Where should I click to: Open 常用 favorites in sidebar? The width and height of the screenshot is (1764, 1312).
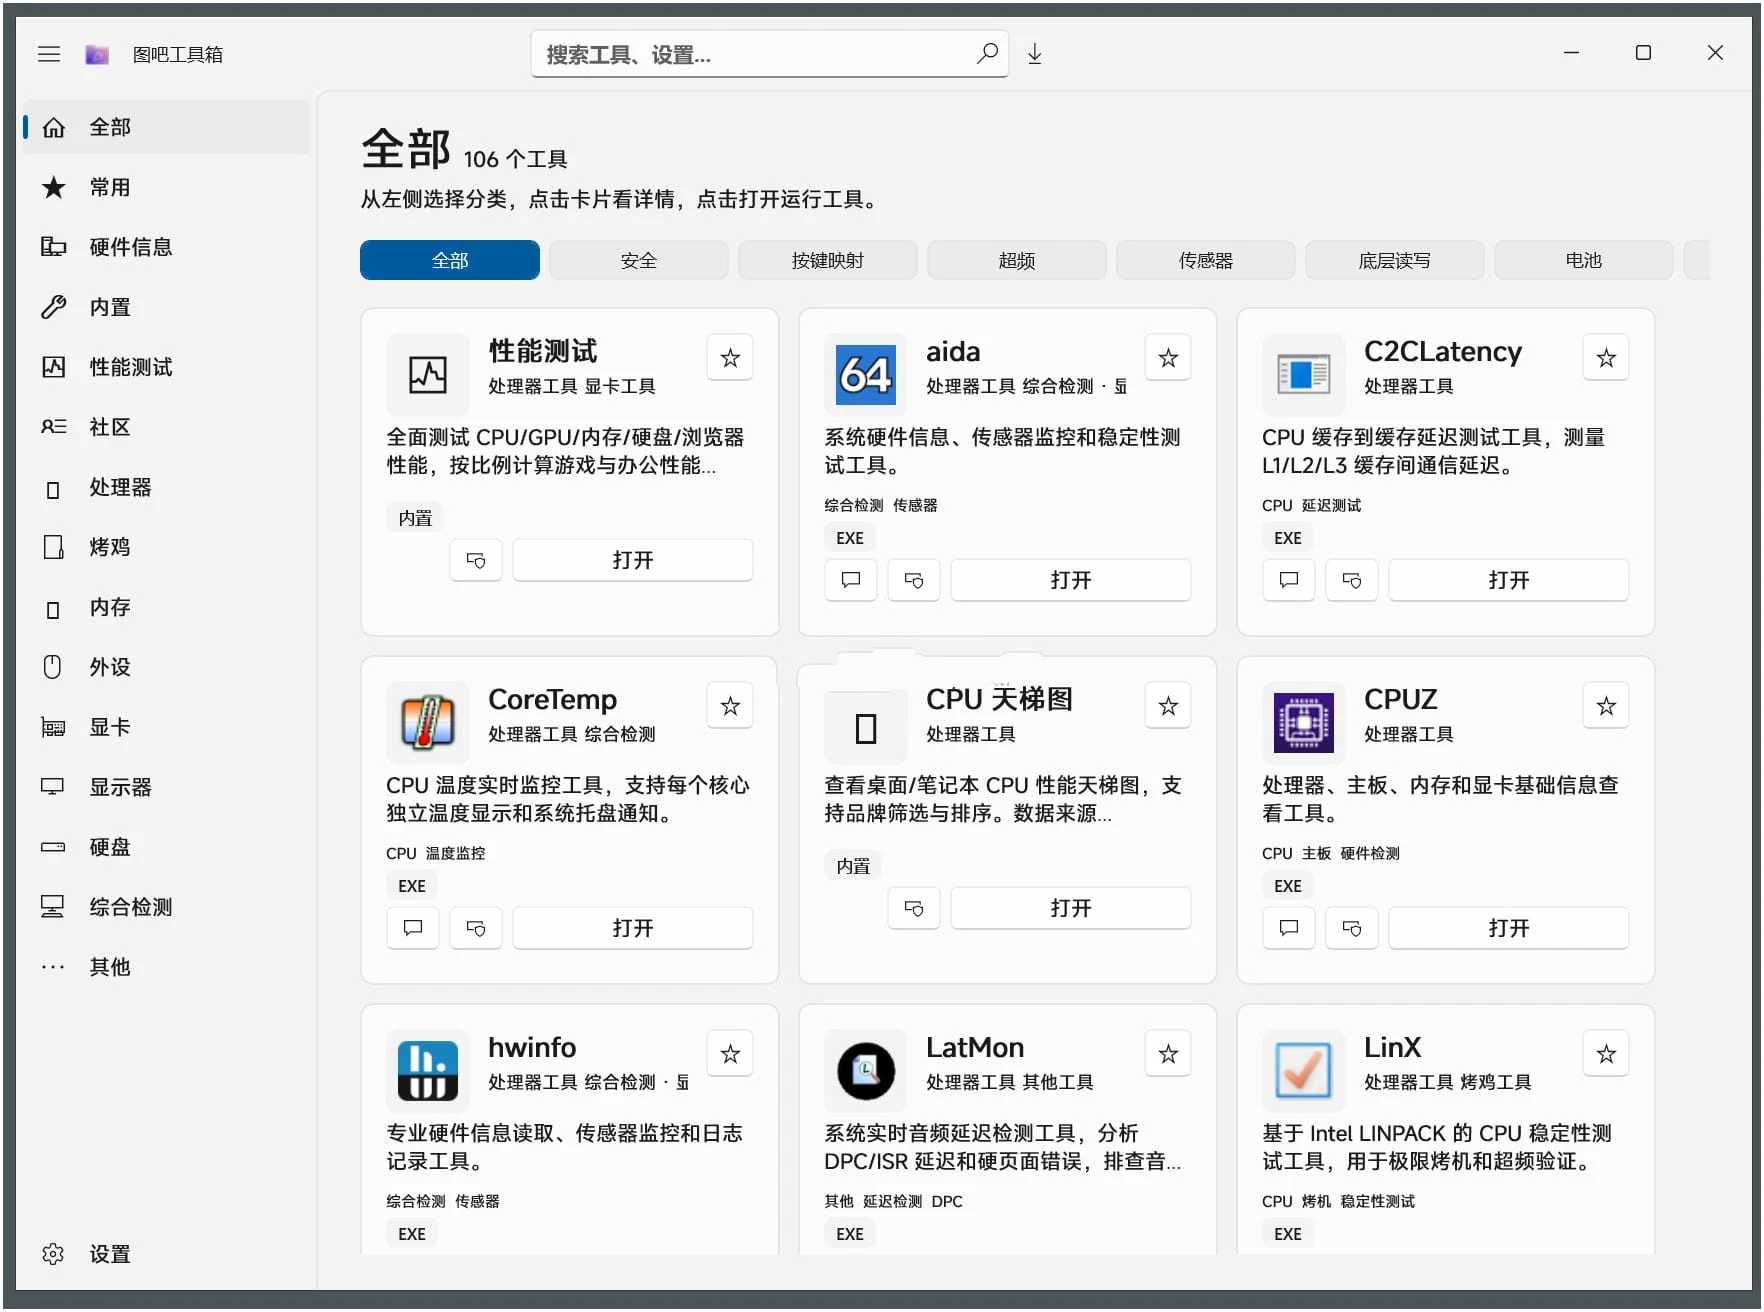click(167, 187)
